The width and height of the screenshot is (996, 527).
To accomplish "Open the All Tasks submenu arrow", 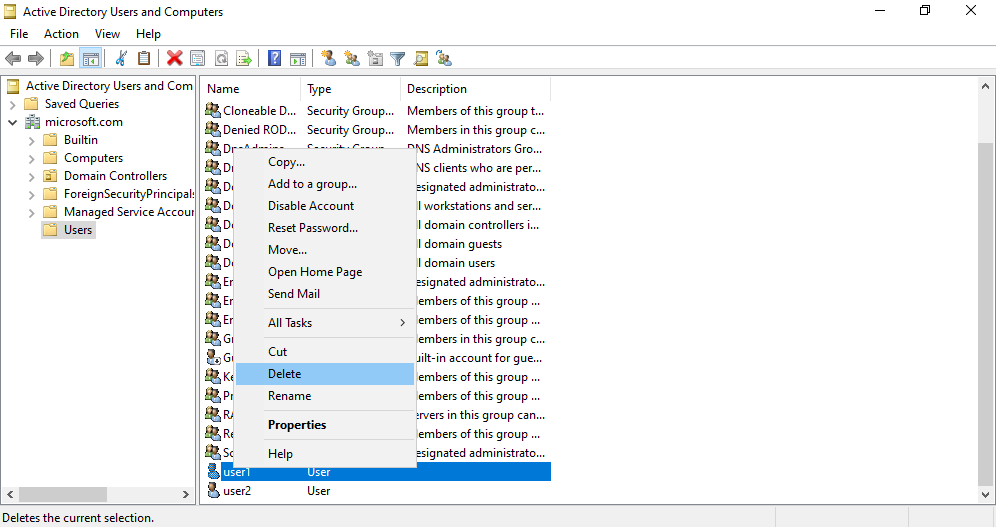I will coord(402,323).
